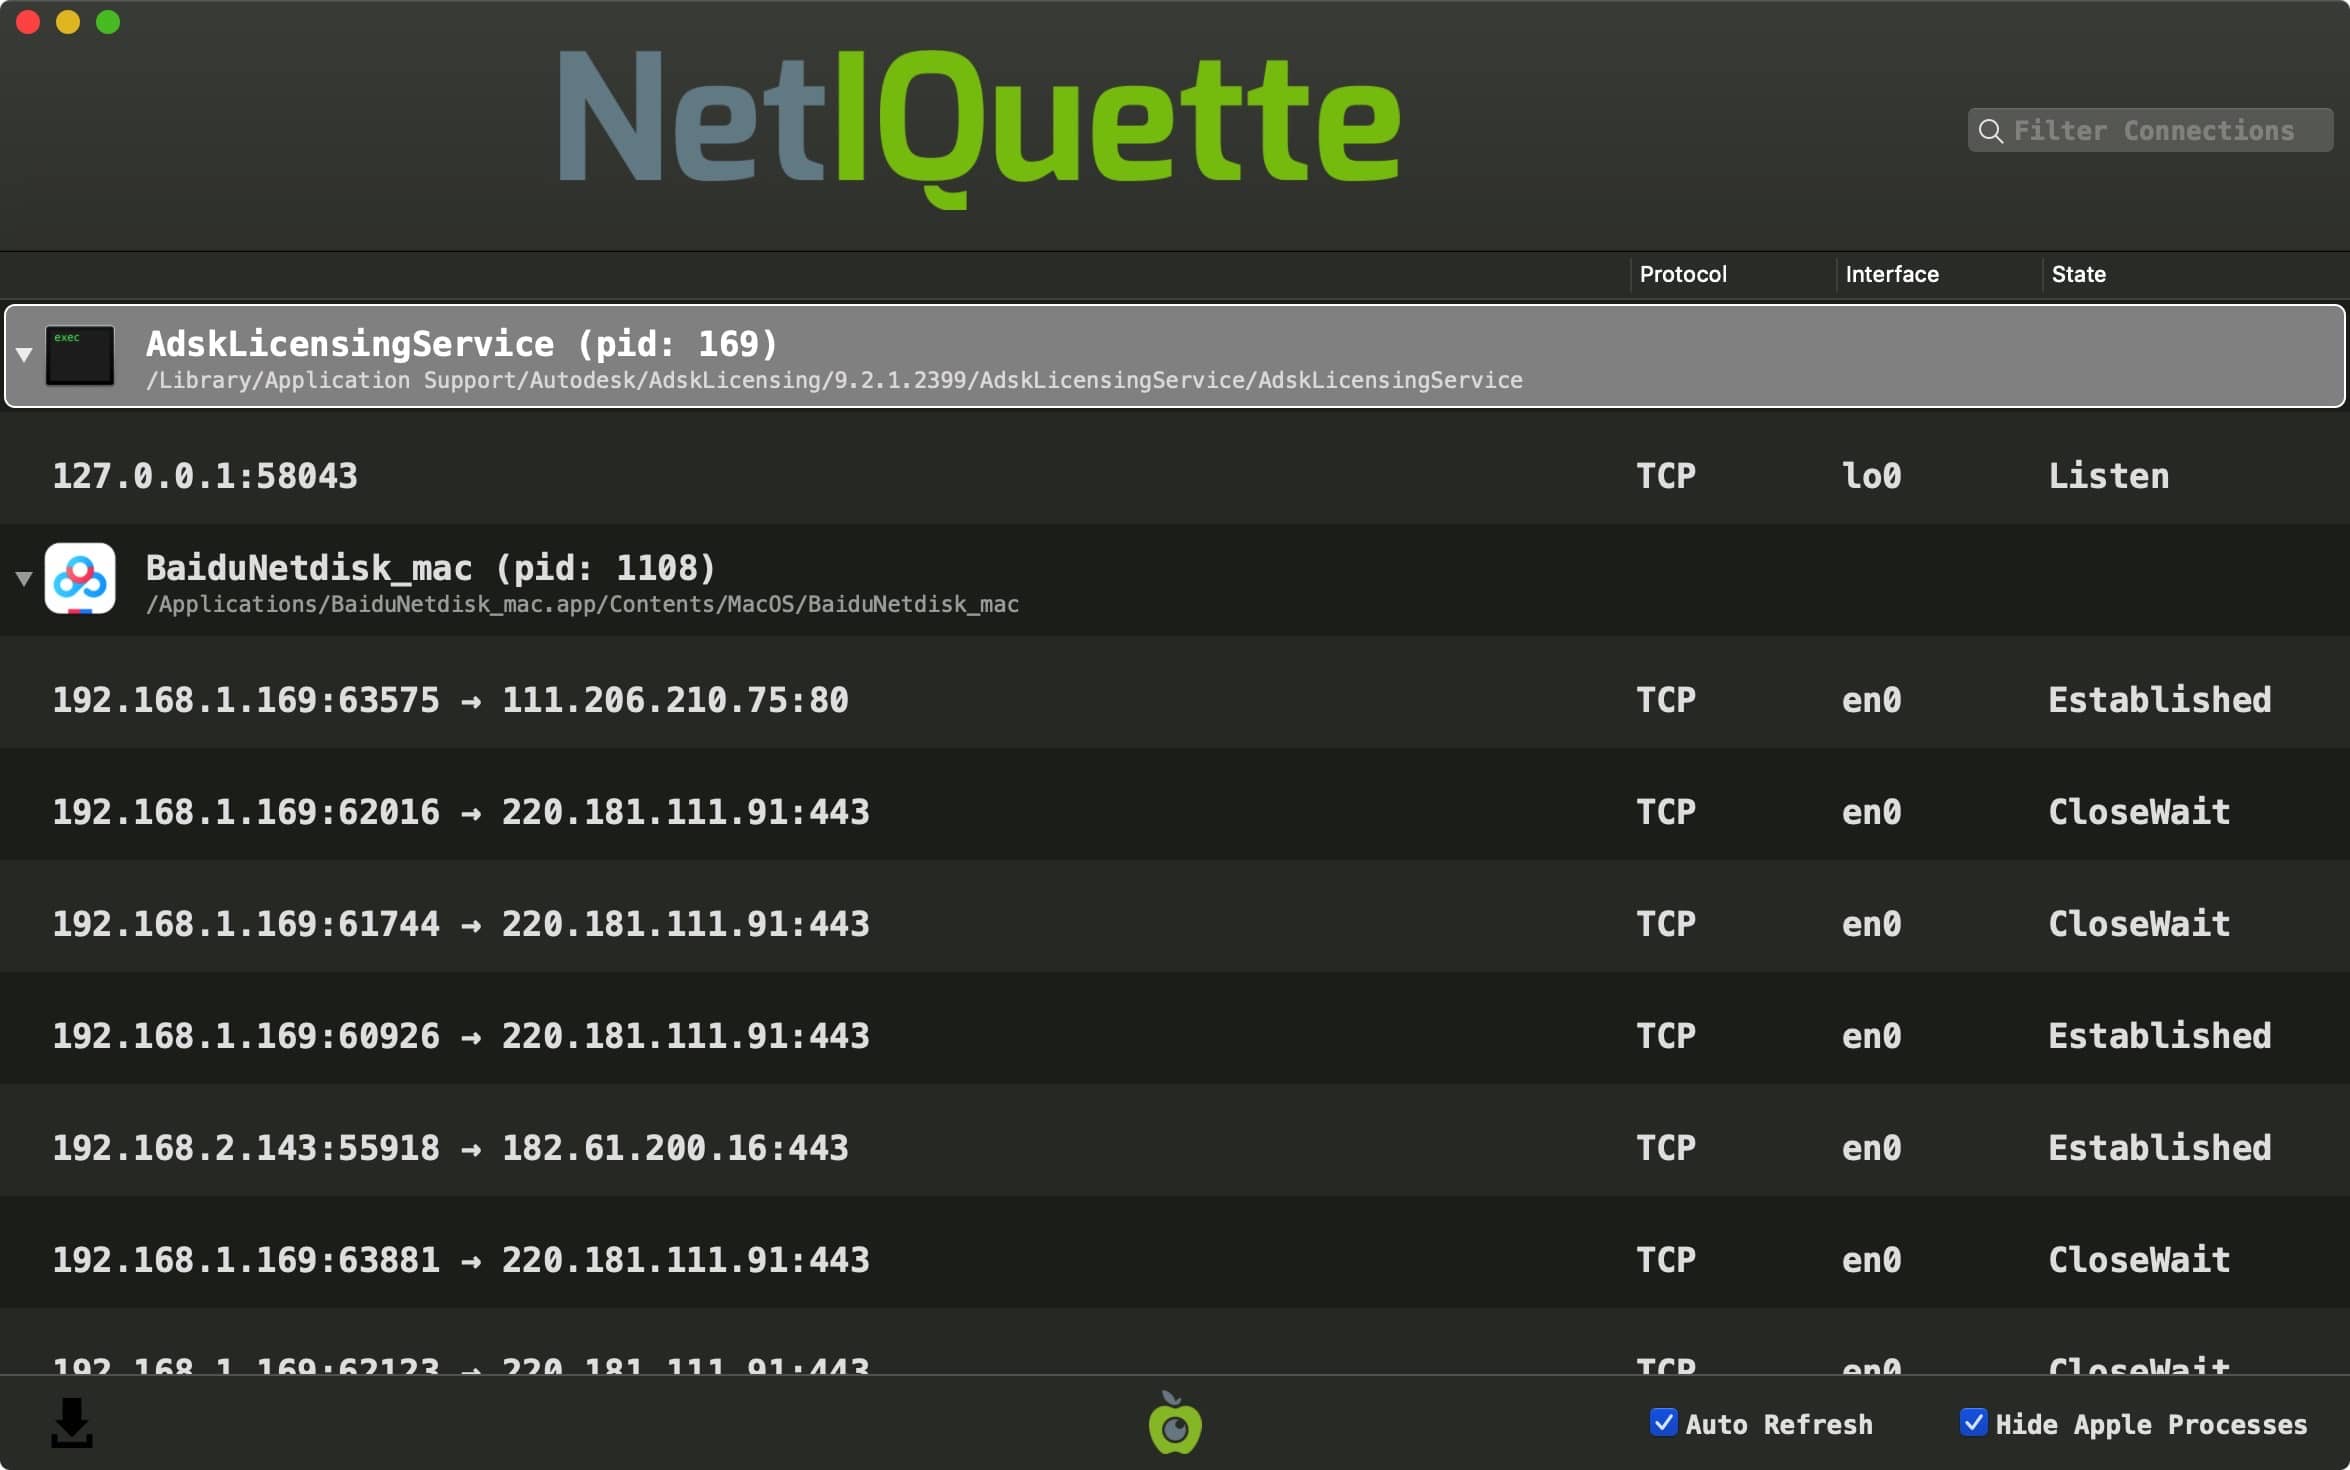Click the yellow minimize window button
Viewport: 2350px width, 1470px height.
(x=68, y=22)
